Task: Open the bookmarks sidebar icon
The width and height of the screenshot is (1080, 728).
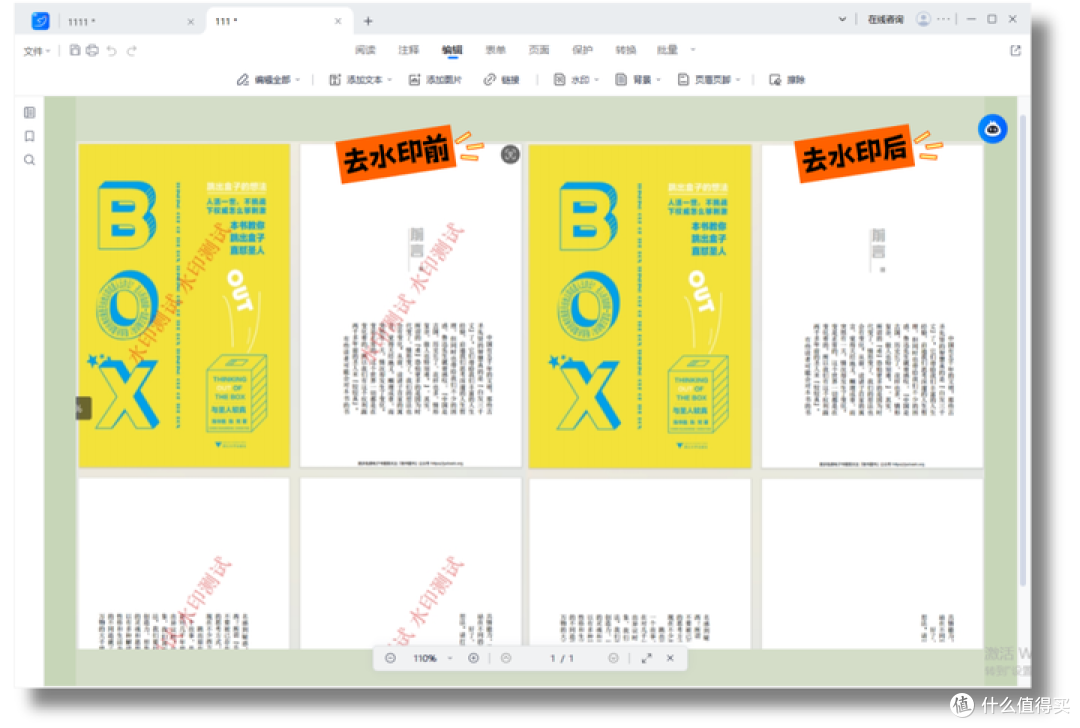Action: 30,136
